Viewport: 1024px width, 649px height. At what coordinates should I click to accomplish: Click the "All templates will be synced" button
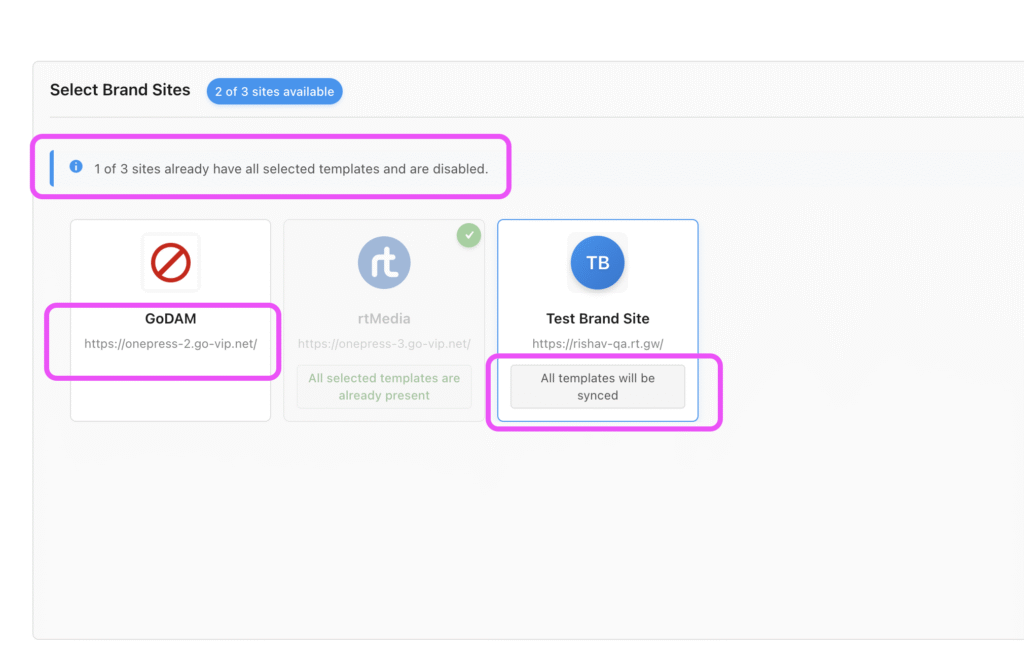tap(597, 387)
